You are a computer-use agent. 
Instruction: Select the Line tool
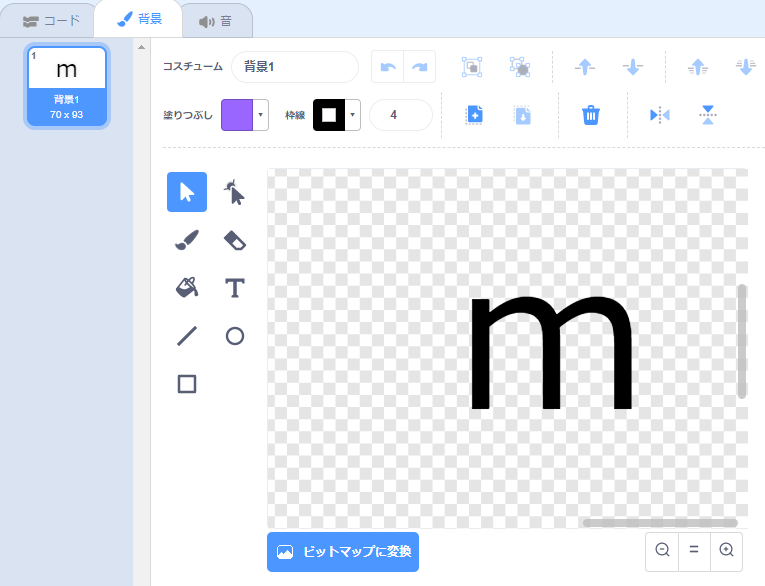coord(187,336)
